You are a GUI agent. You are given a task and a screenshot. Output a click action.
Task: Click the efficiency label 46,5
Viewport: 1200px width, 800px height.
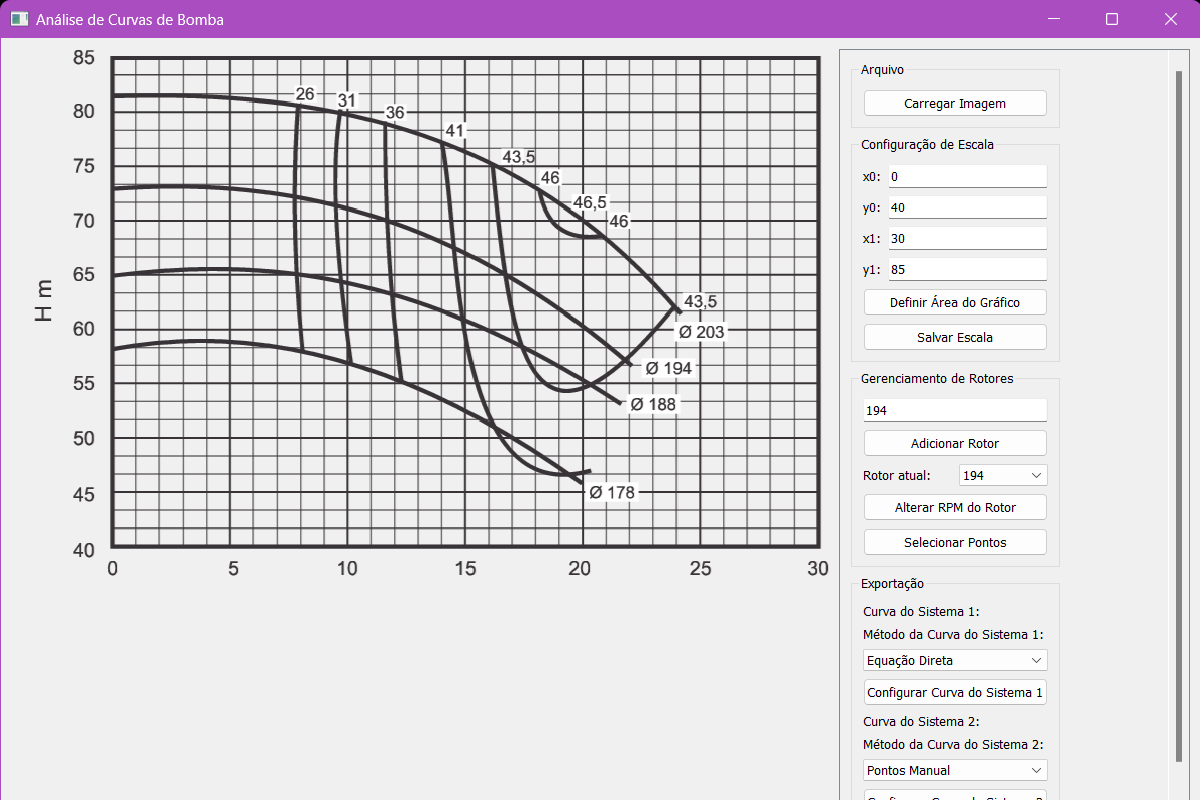pos(590,203)
